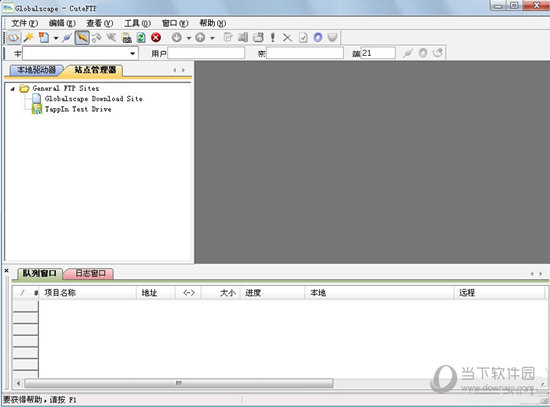
Task: Click the Edit file pencil-page icon
Action: point(228,37)
